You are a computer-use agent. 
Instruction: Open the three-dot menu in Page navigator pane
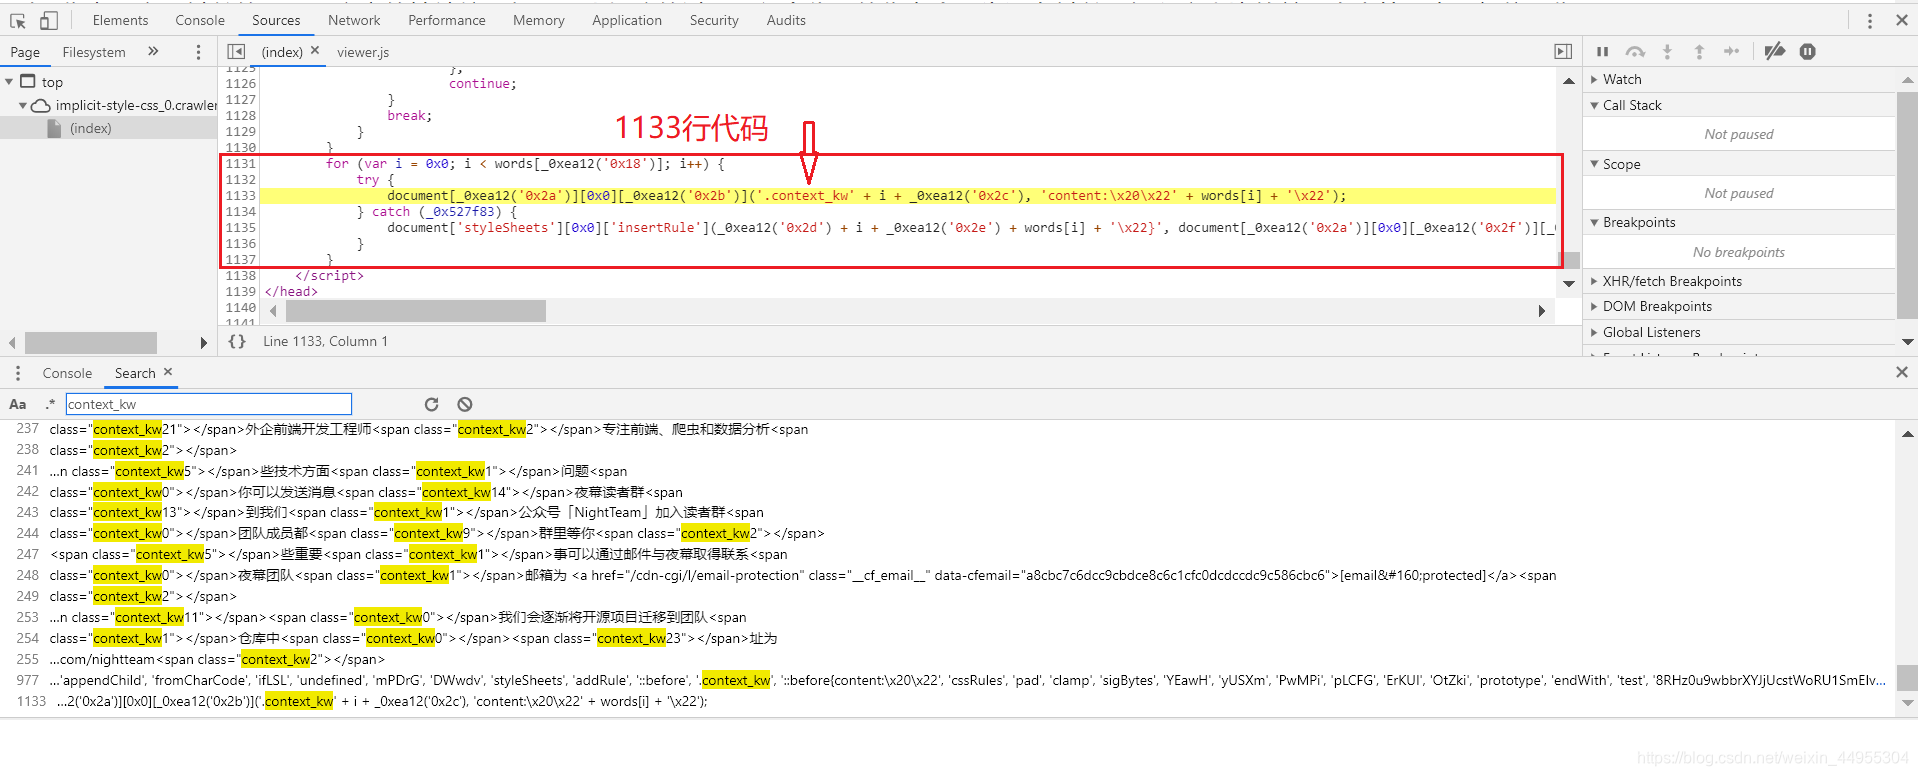tap(198, 52)
